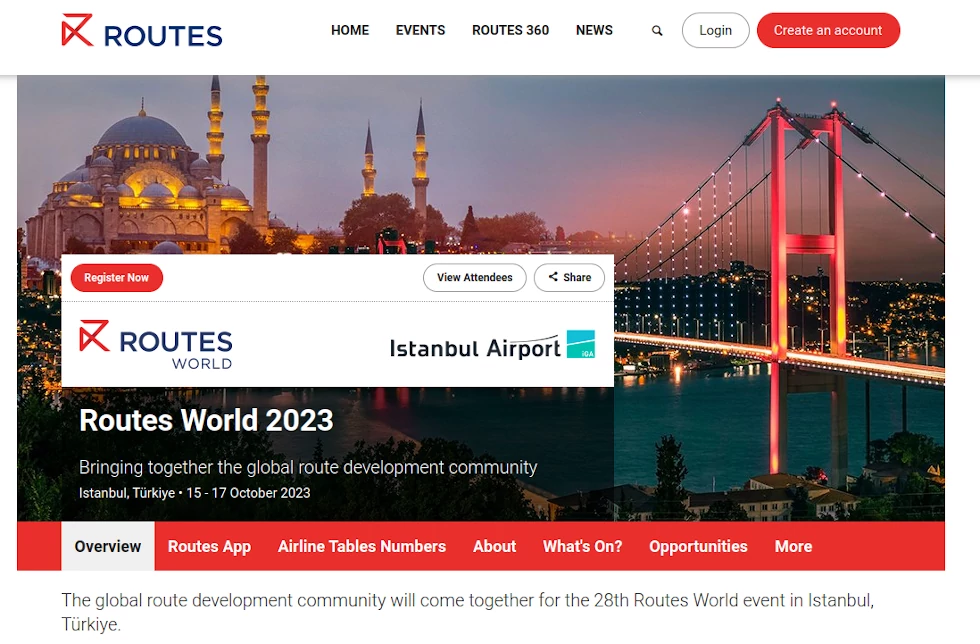Click the View Attendees button
Viewport: 980px width, 644px height.
pyautogui.click(x=474, y=278)
